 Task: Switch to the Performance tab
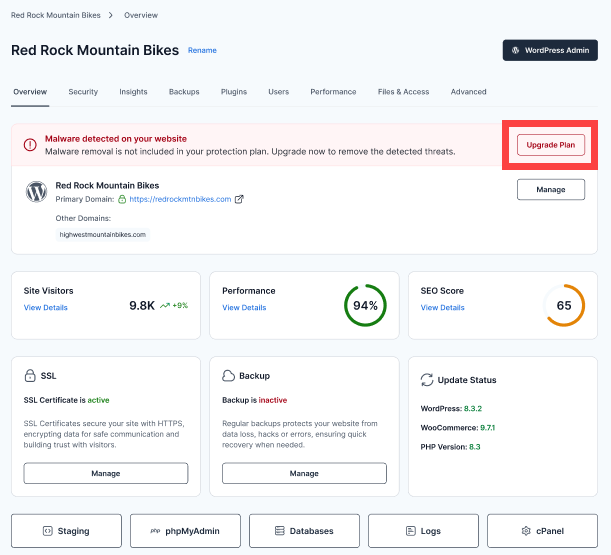[x=333, y=92]
